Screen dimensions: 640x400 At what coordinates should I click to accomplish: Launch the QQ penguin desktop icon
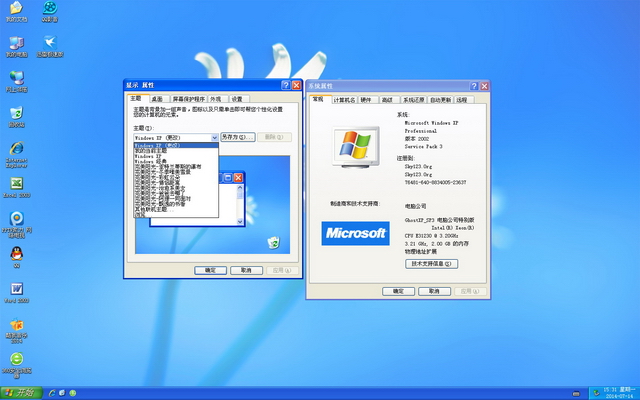click(x=16, y=257)
